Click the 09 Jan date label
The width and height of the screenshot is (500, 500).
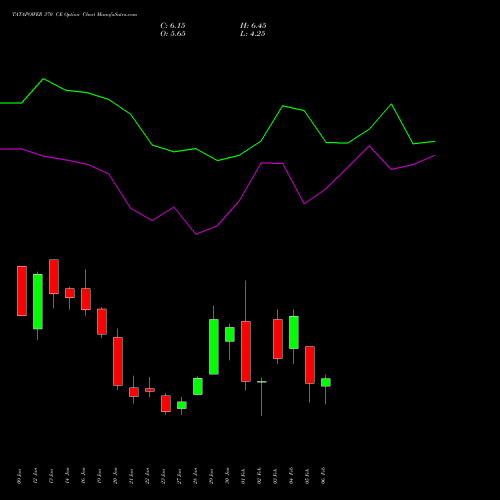click(20, 476)
